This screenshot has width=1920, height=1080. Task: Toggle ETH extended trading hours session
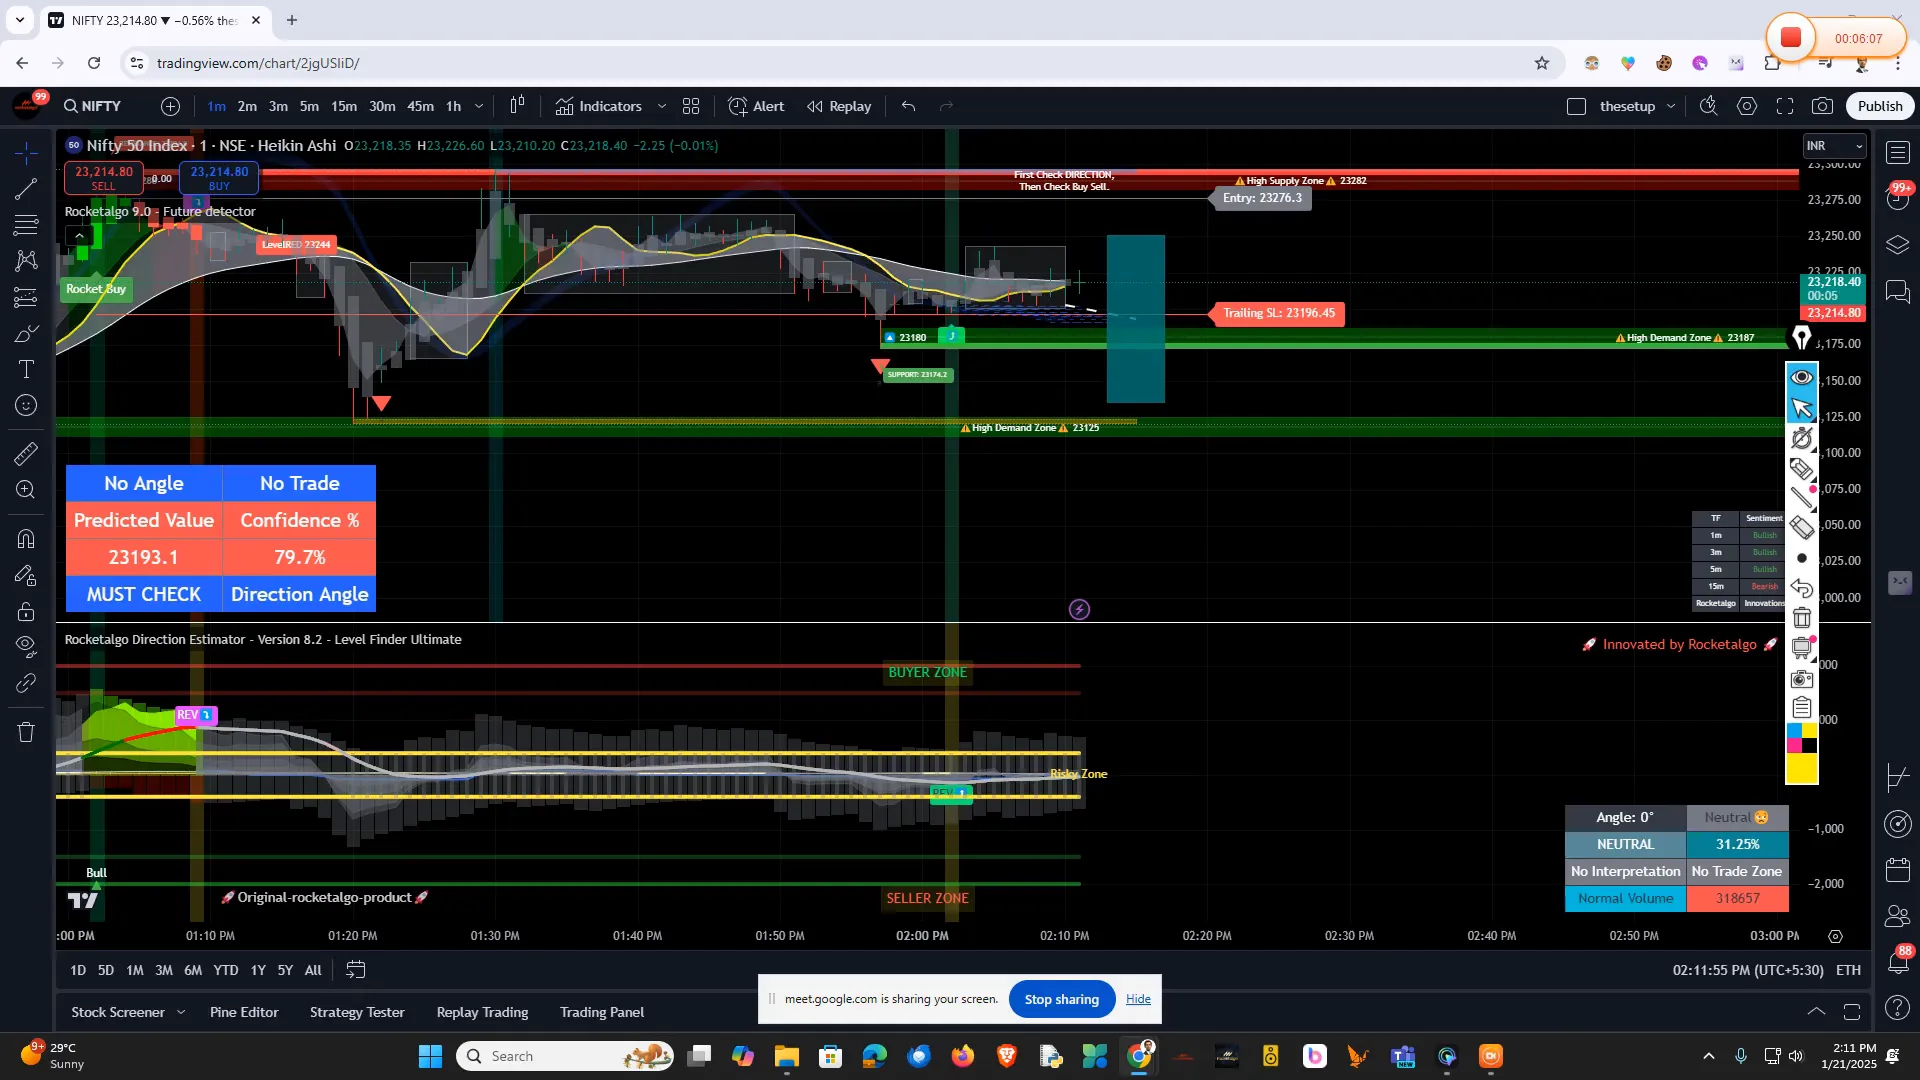coord(1848,970)
